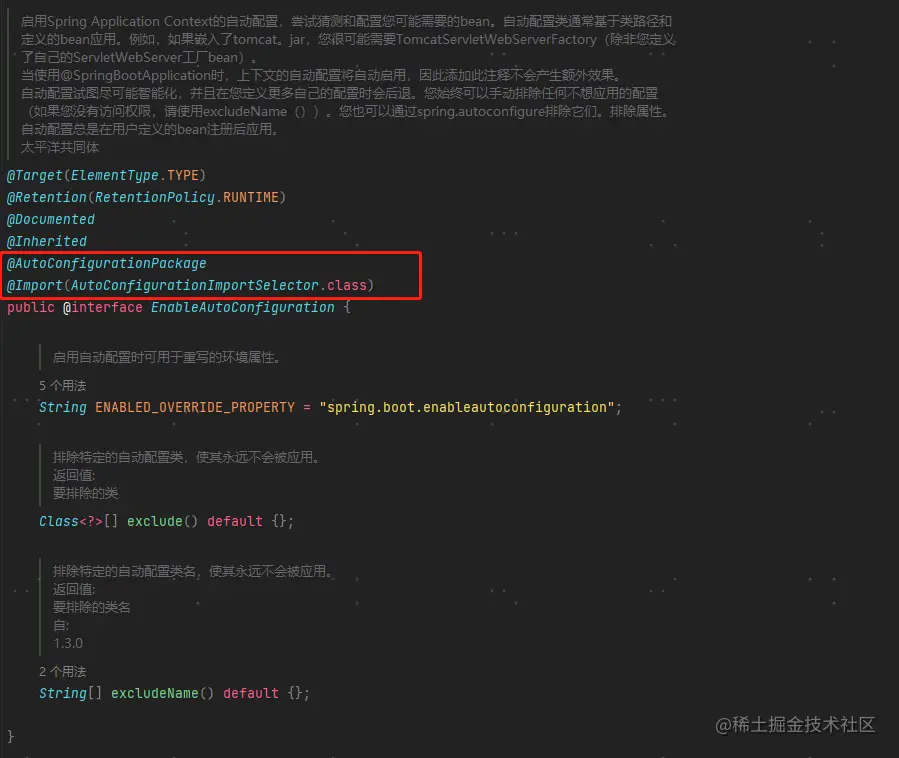Click the closing brace of the interface
The height and width of the screenshot is (758, 899).
(10, 737)
